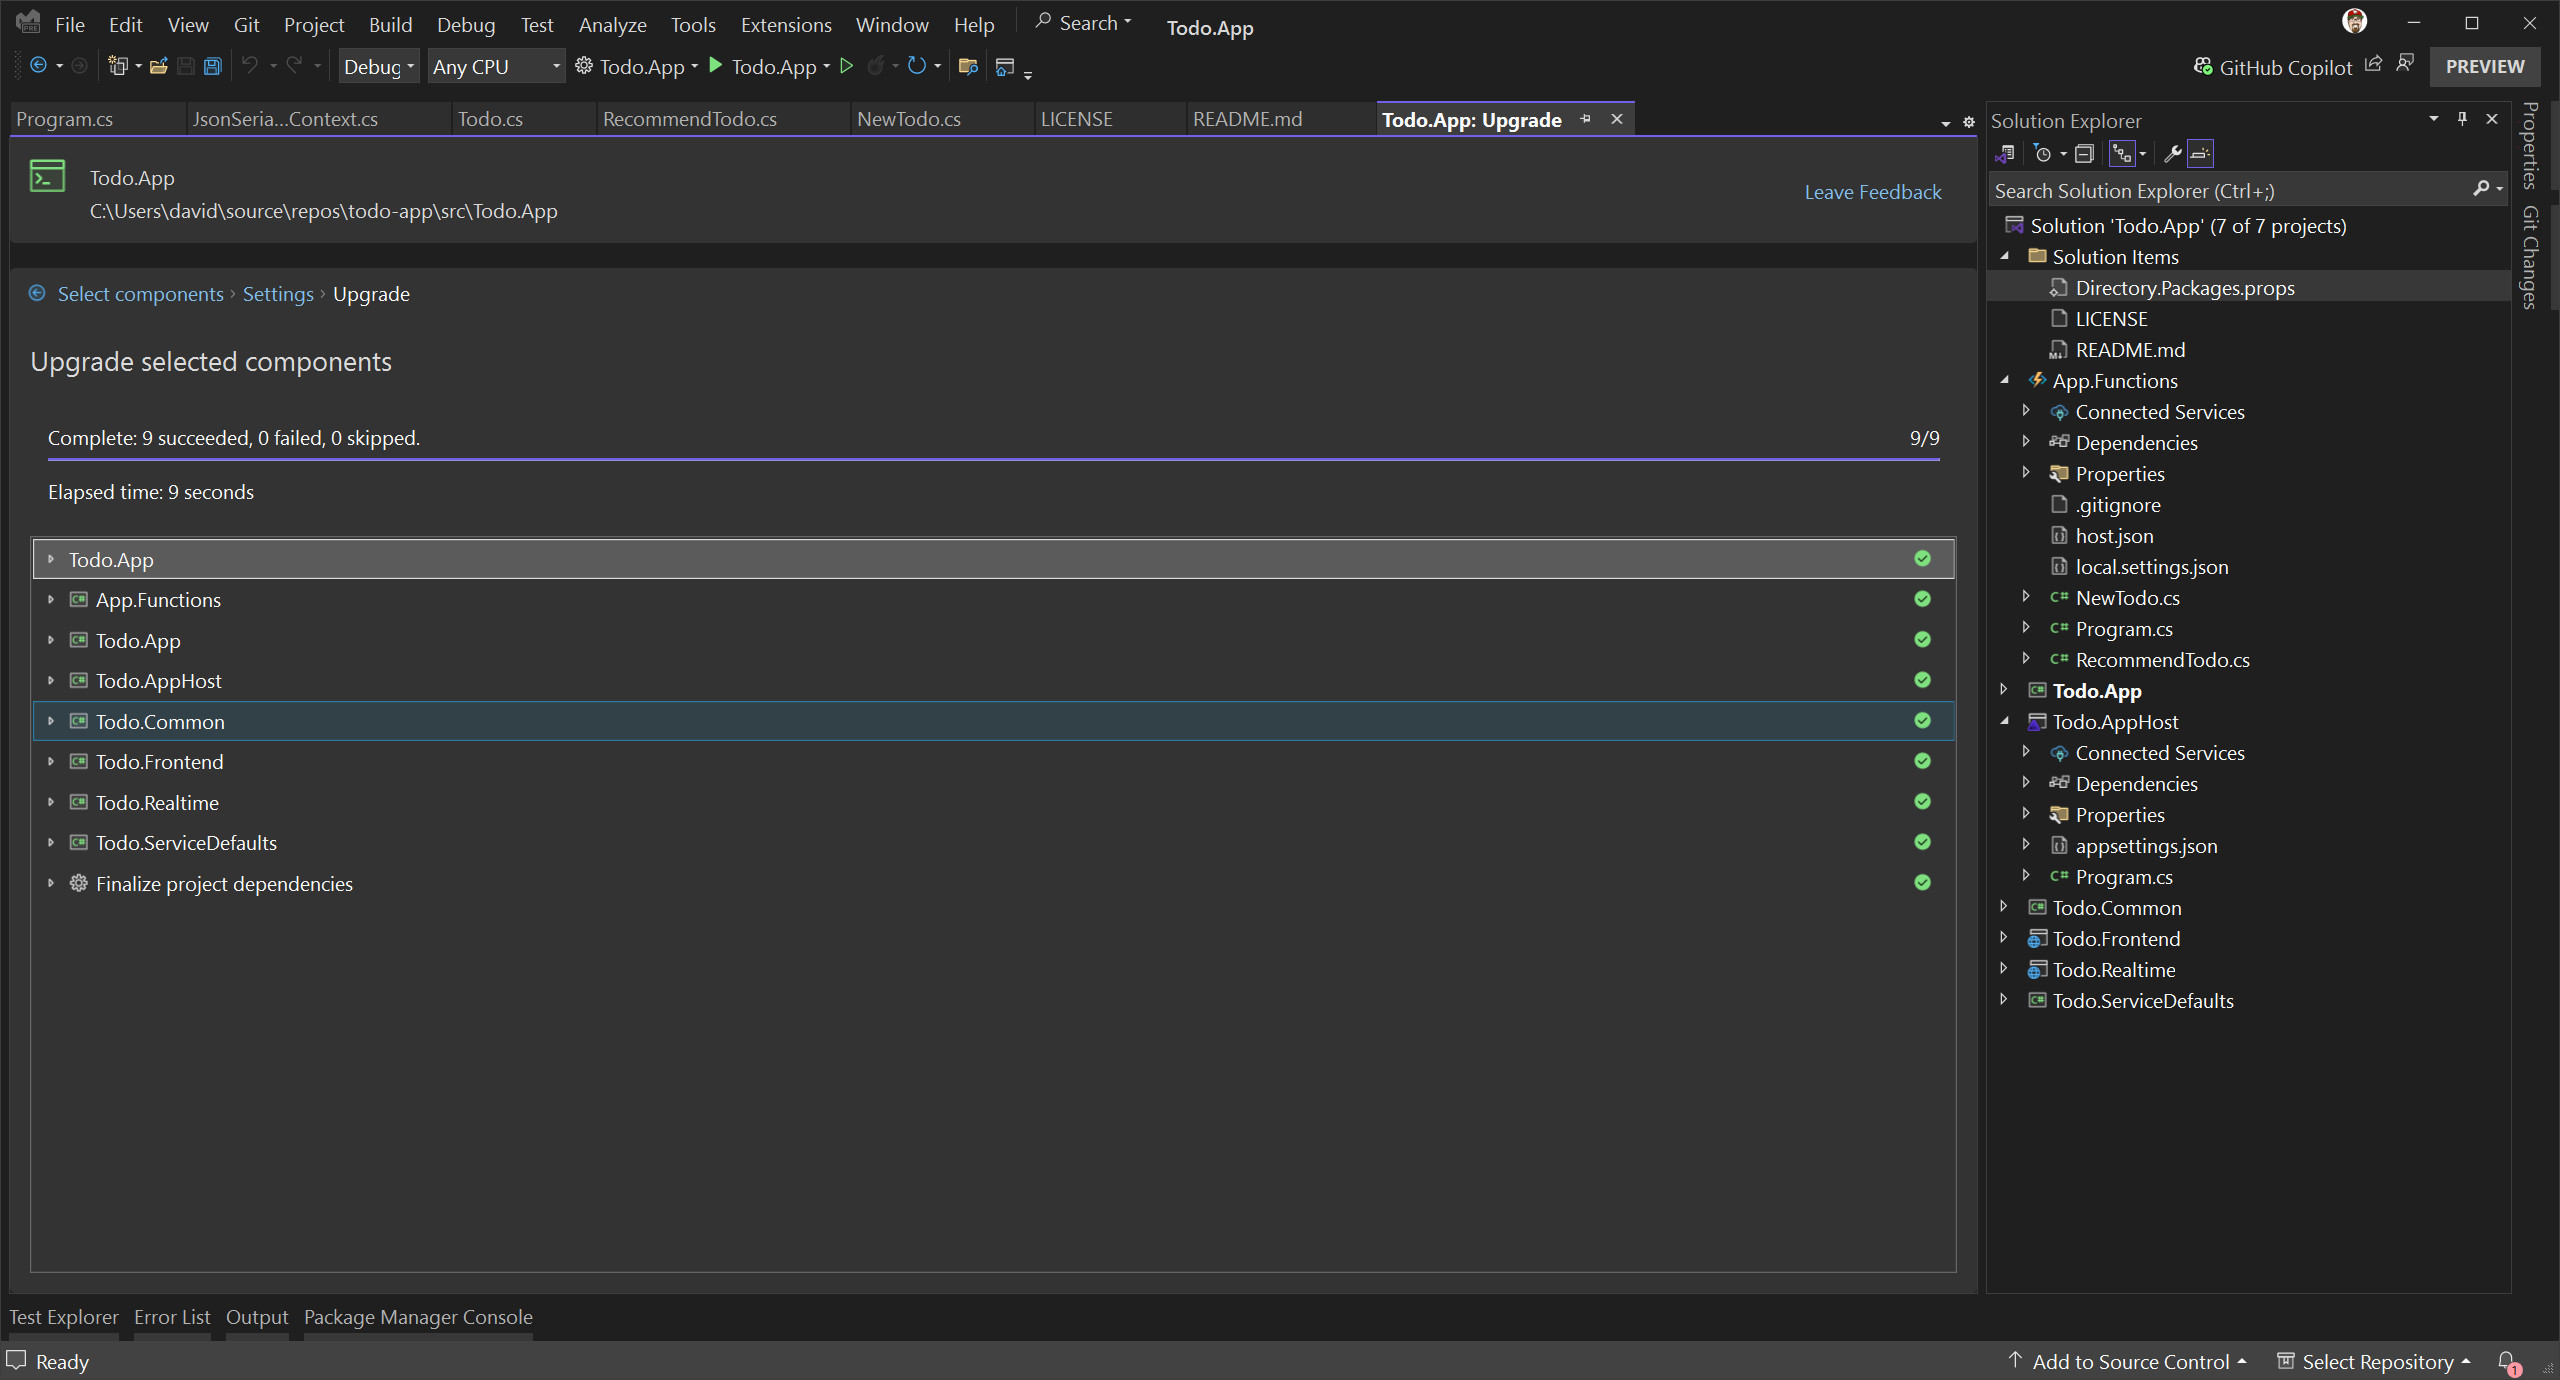
Task: Start without debugging using outline play icon
Action: pyautogui.click(x=846, y=66)
